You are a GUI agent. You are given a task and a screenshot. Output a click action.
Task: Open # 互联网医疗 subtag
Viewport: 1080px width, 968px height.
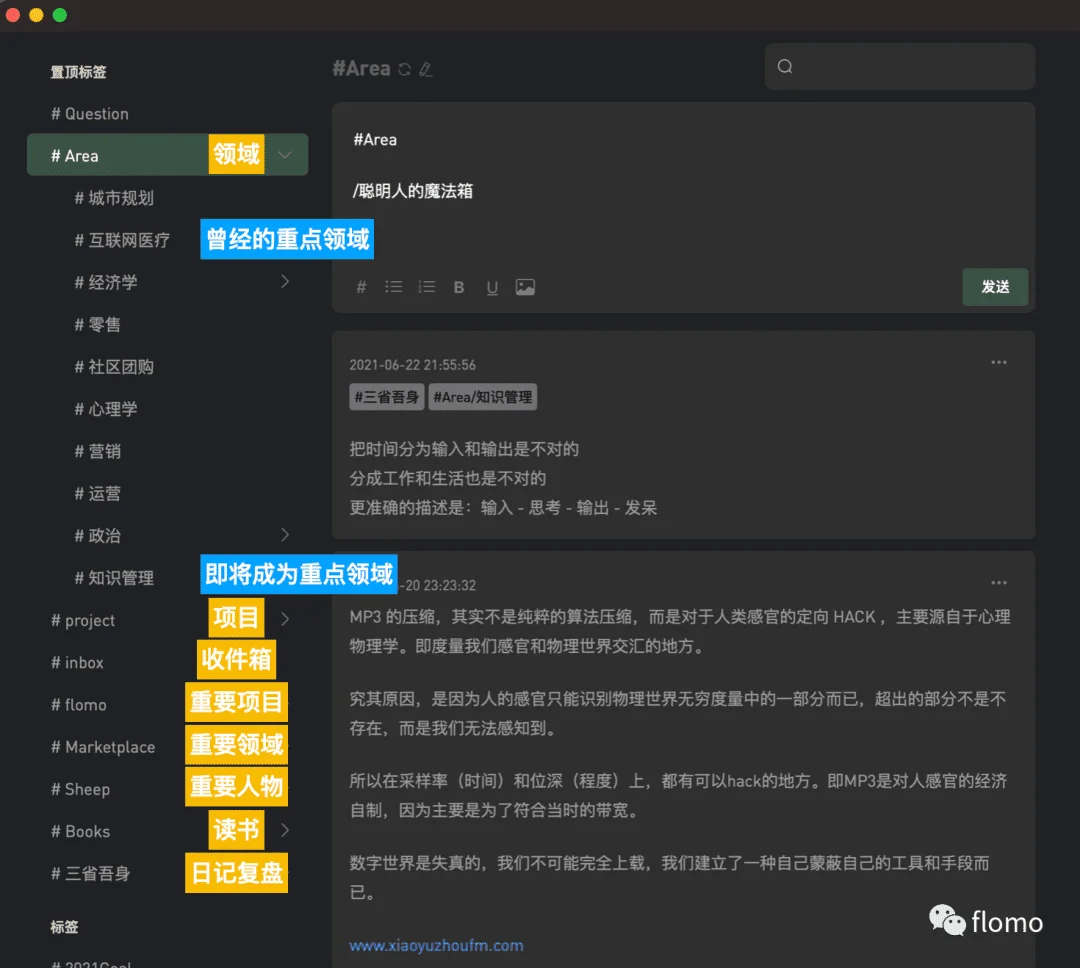tap(122, 240)
